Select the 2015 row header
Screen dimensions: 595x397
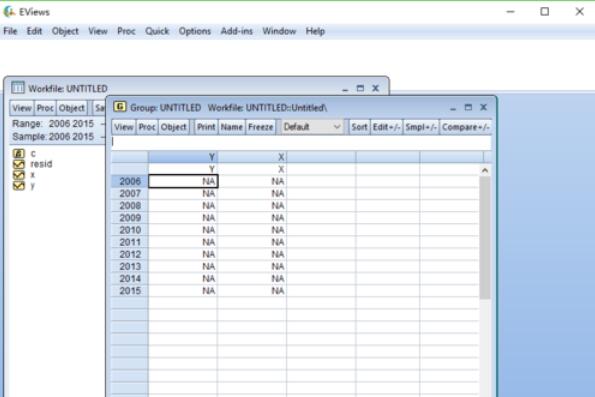point(130,291)
